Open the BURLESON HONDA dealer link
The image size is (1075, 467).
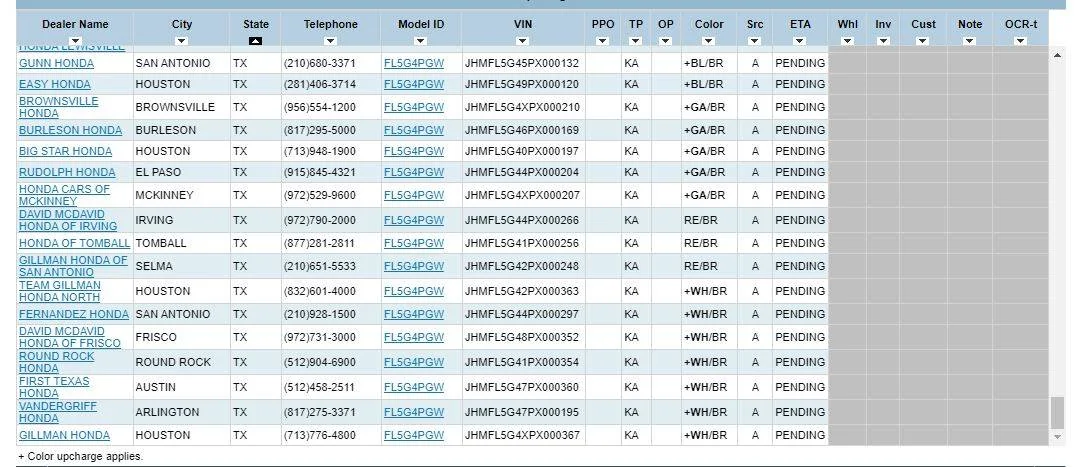click(x=70, y=130)
